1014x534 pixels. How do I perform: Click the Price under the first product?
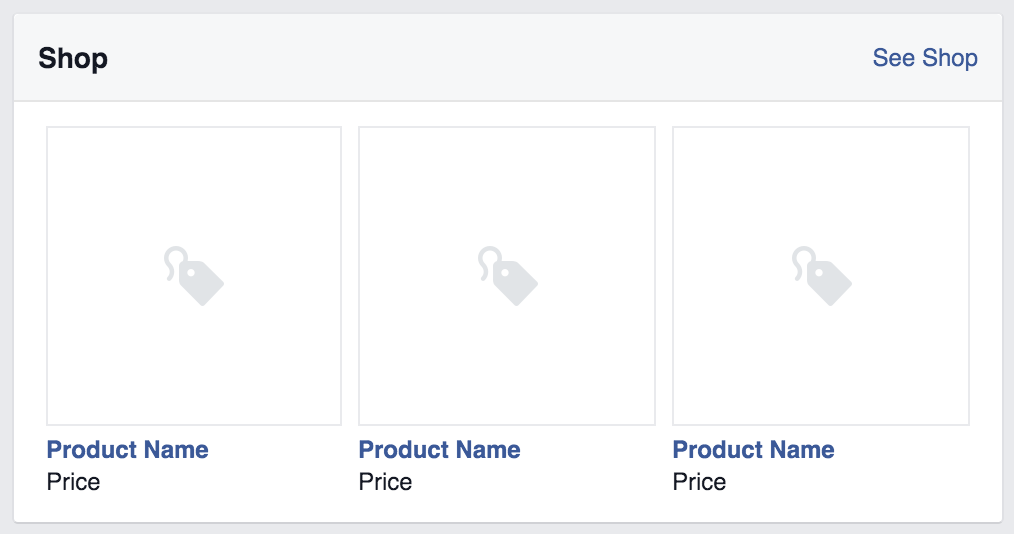click(x=74, y=482)
